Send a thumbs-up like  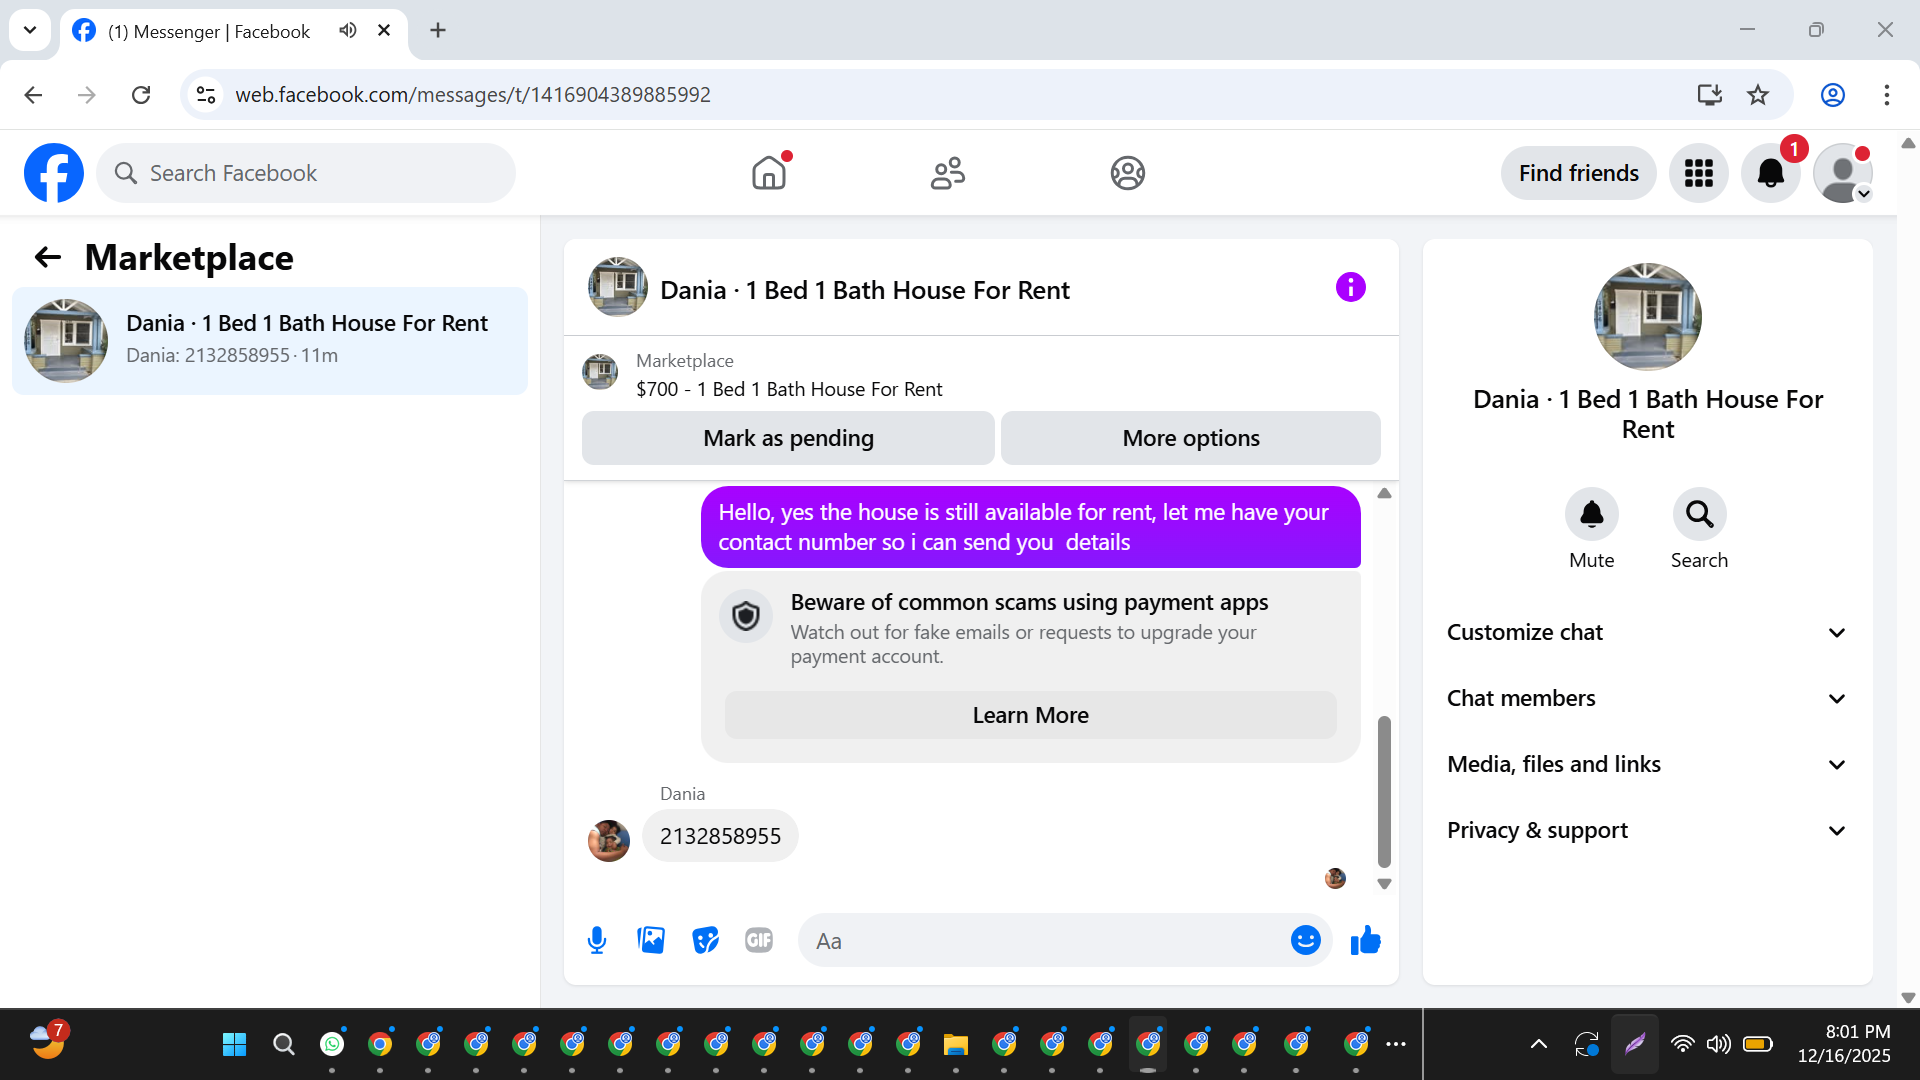[1365, 940]
